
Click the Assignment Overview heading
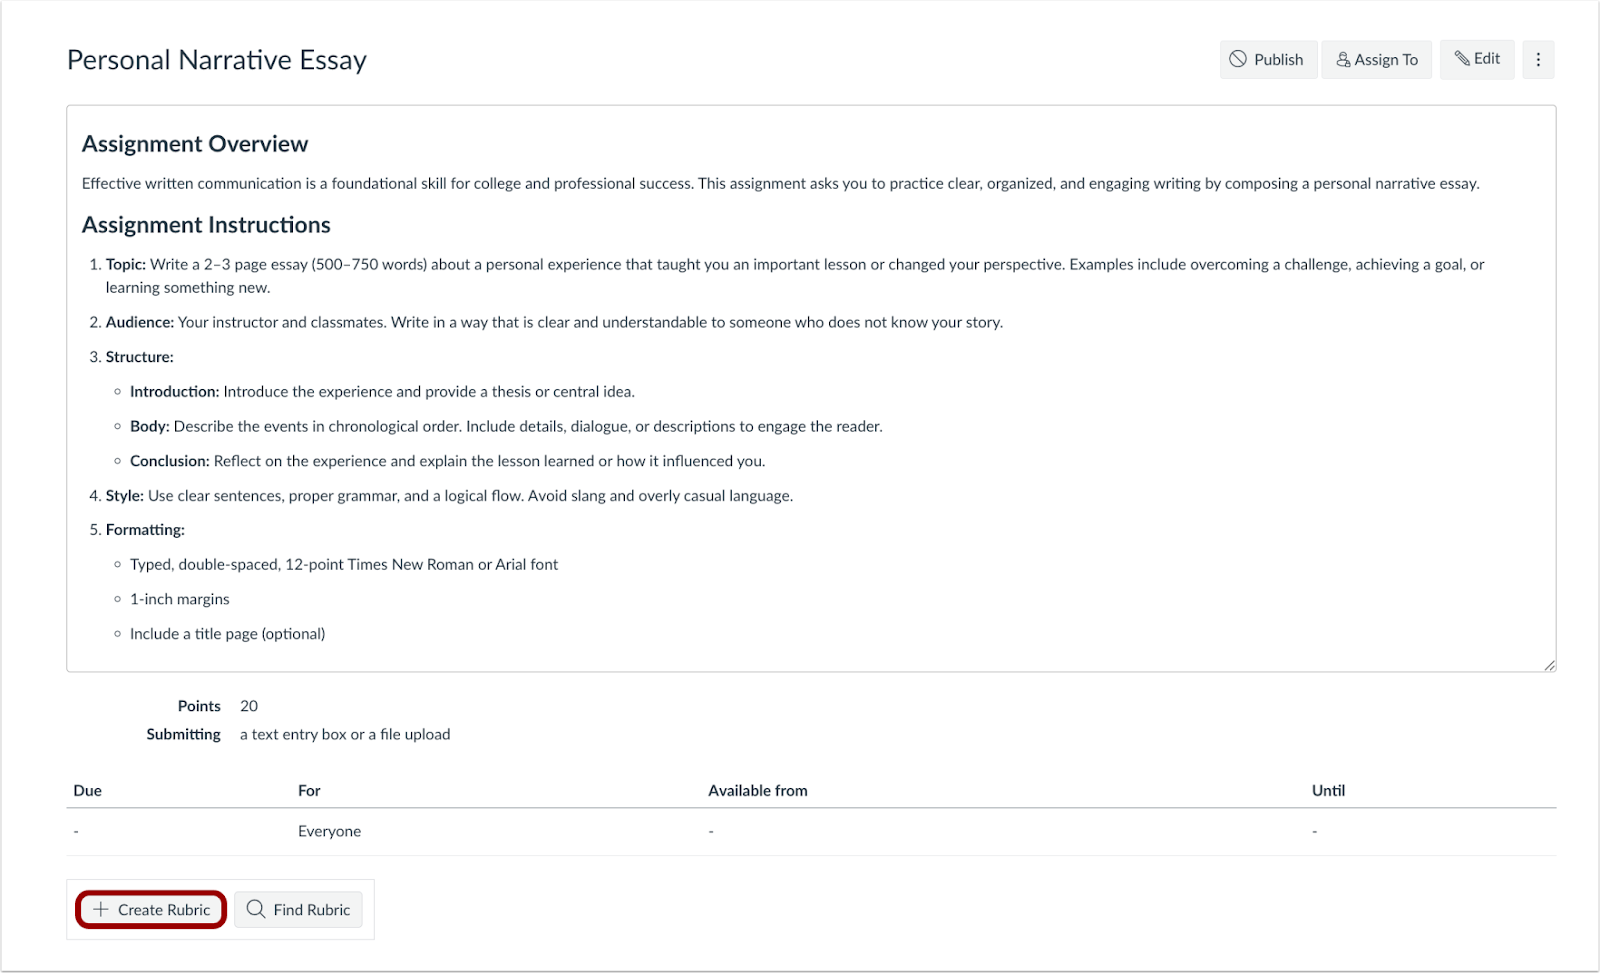pos(194,143)
